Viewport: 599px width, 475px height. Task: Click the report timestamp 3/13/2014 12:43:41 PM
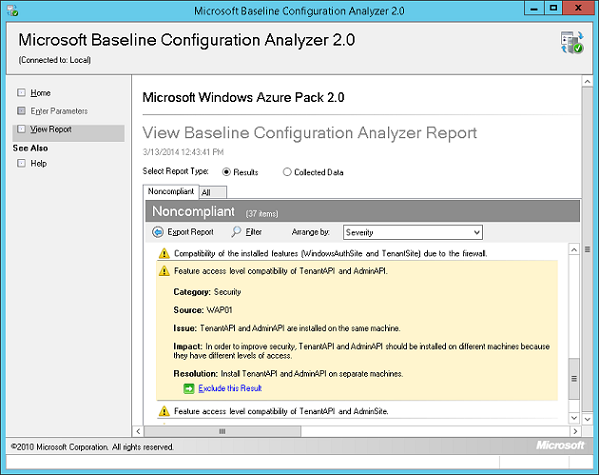183,152
